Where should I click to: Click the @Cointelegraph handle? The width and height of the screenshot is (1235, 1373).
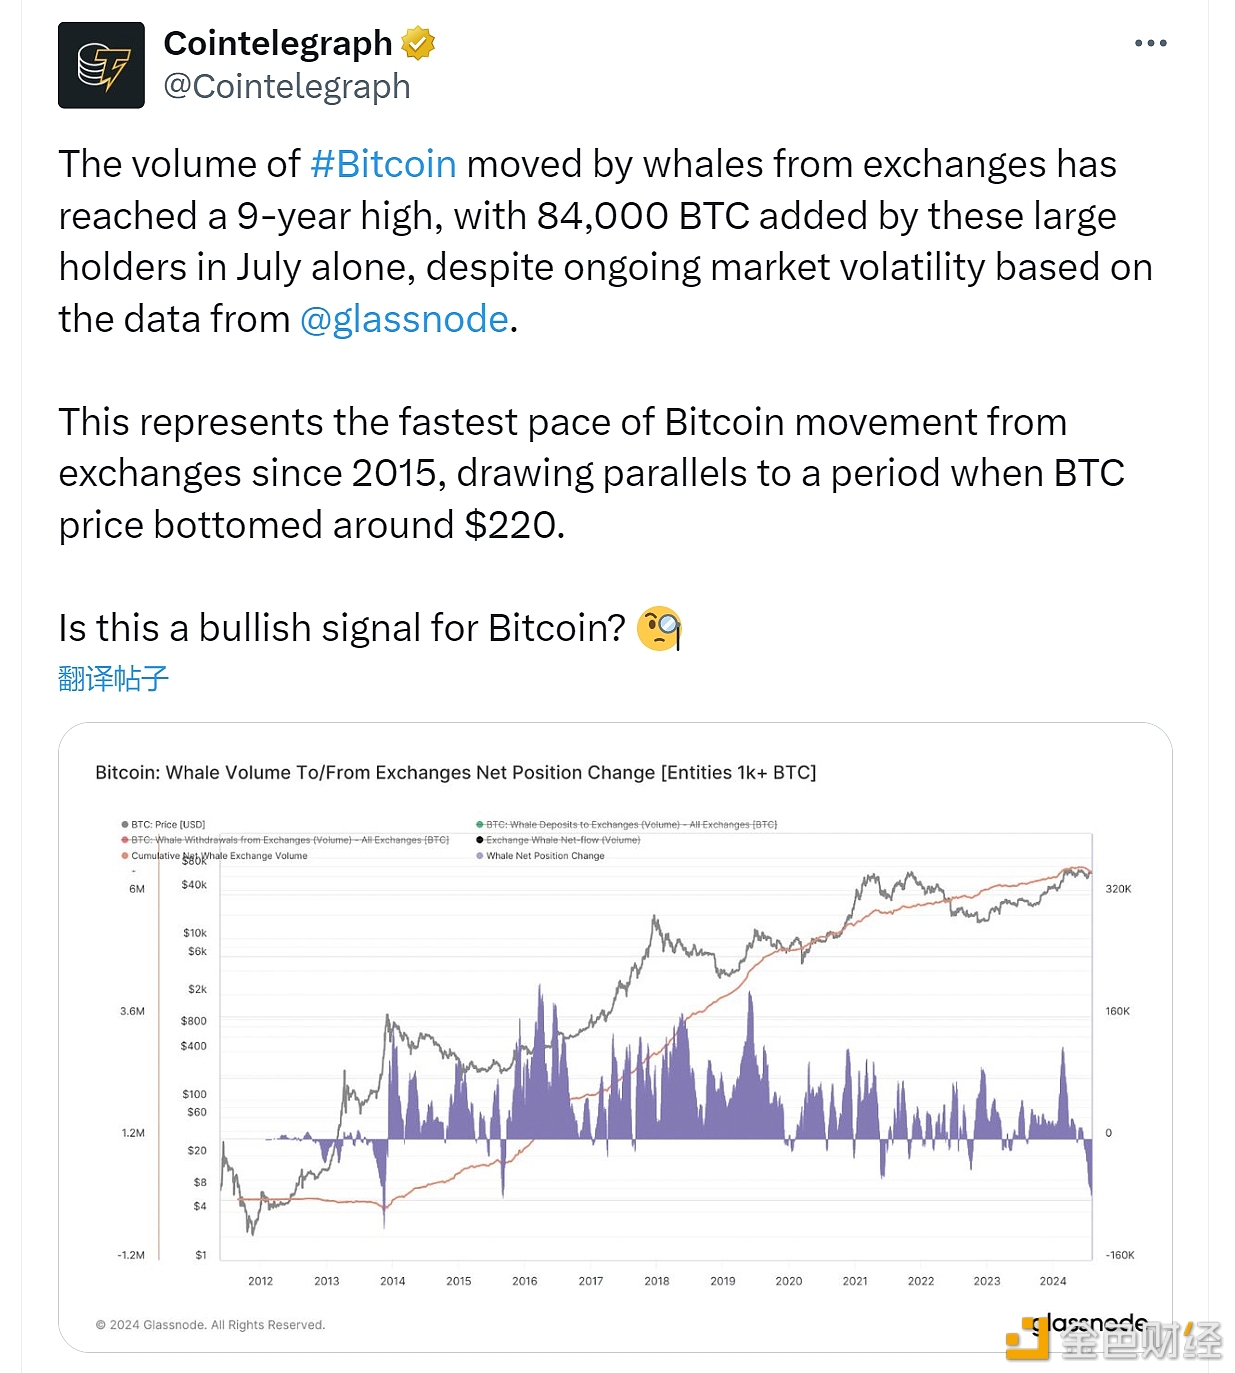click(x=287, y=87)
